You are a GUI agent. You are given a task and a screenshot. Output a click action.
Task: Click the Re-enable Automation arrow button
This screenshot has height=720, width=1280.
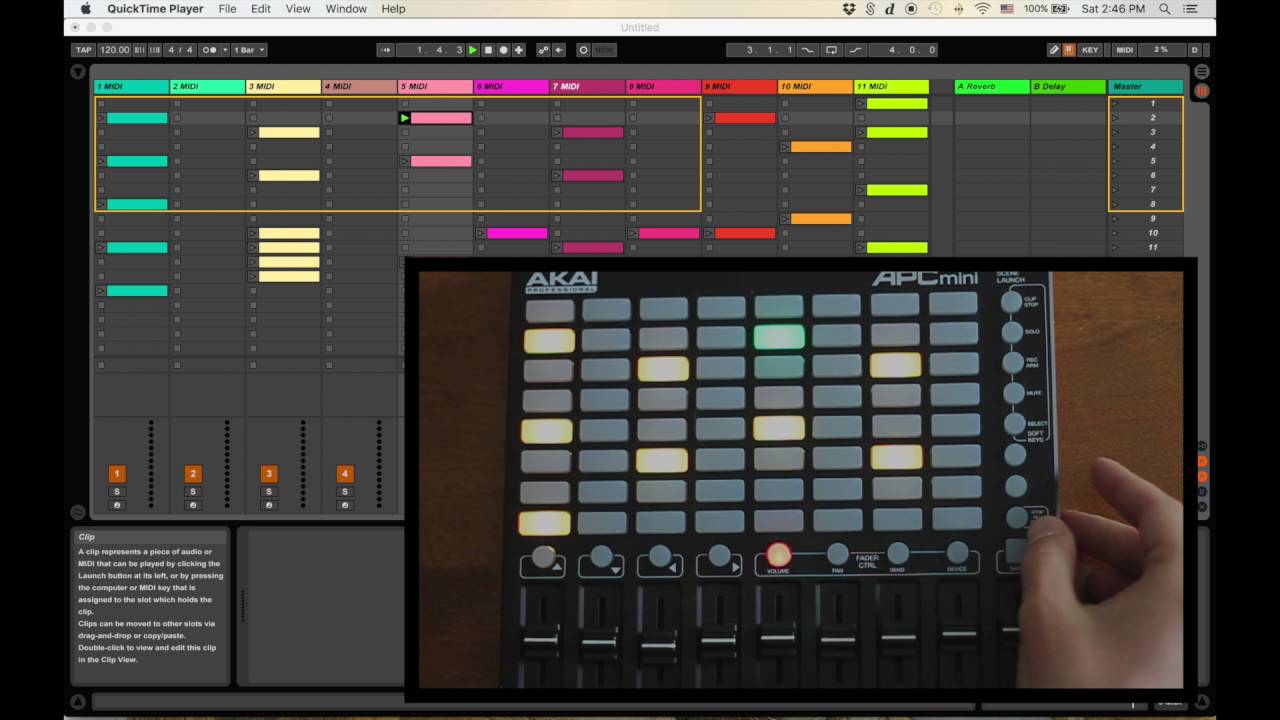[x=558, y=50]
